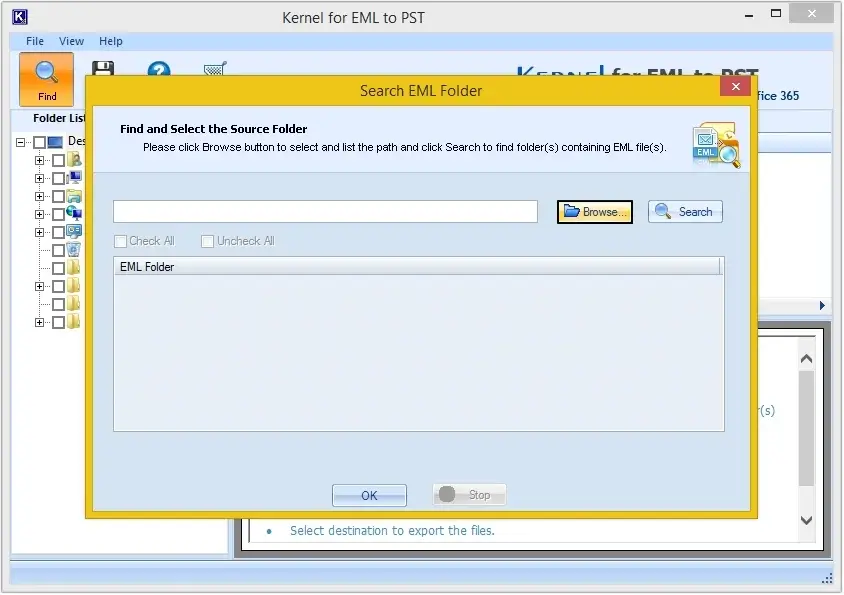Expand the computer (This PC) node

(x=39, y=178)
